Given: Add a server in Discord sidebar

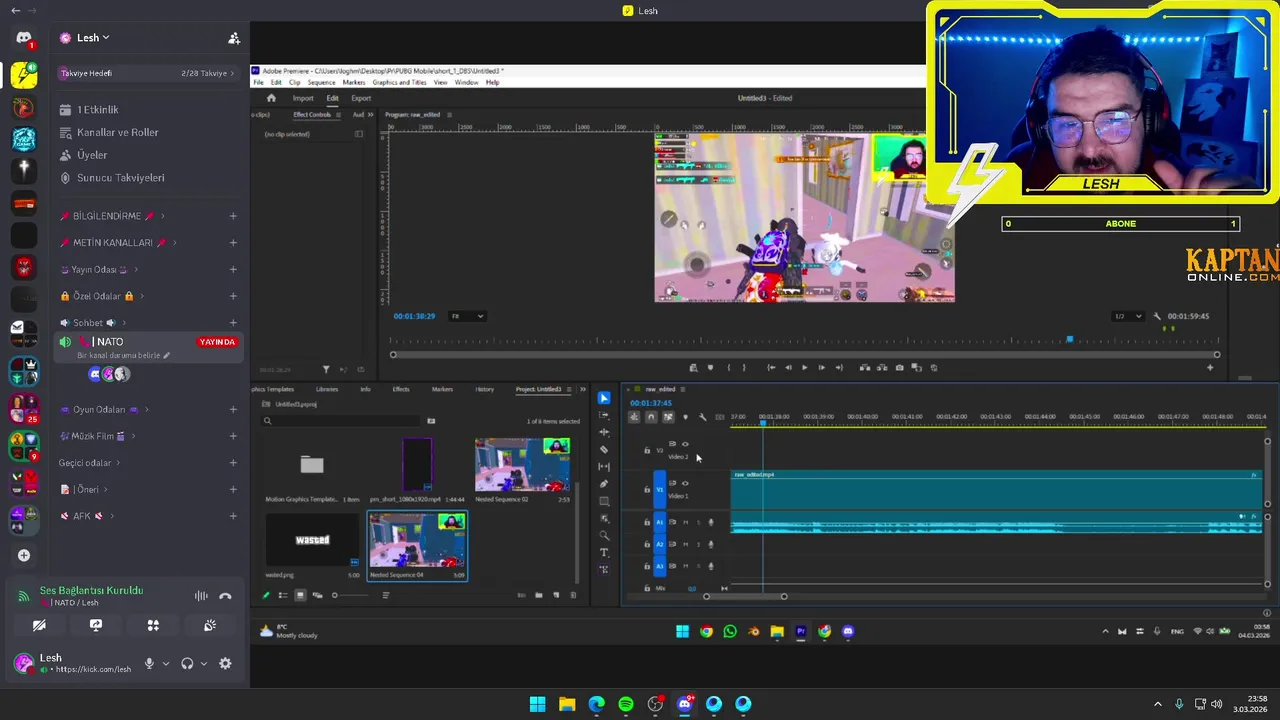Looking at the screenshot, I should point(24,555).
